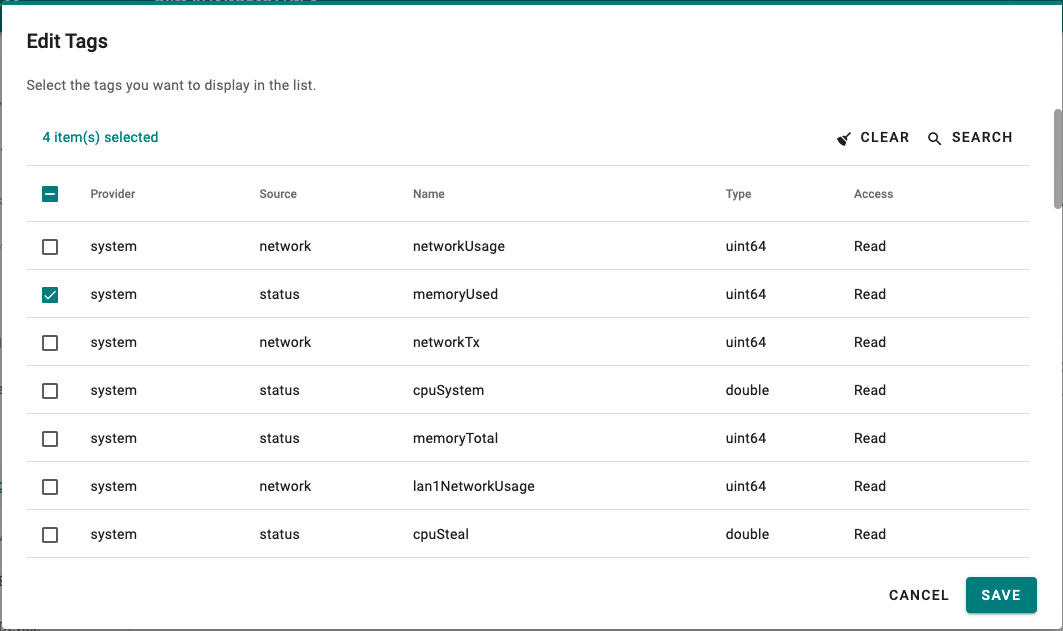Click 'system' provider in memoryTotal row
1063x631 pixels.
pos(113,439)
